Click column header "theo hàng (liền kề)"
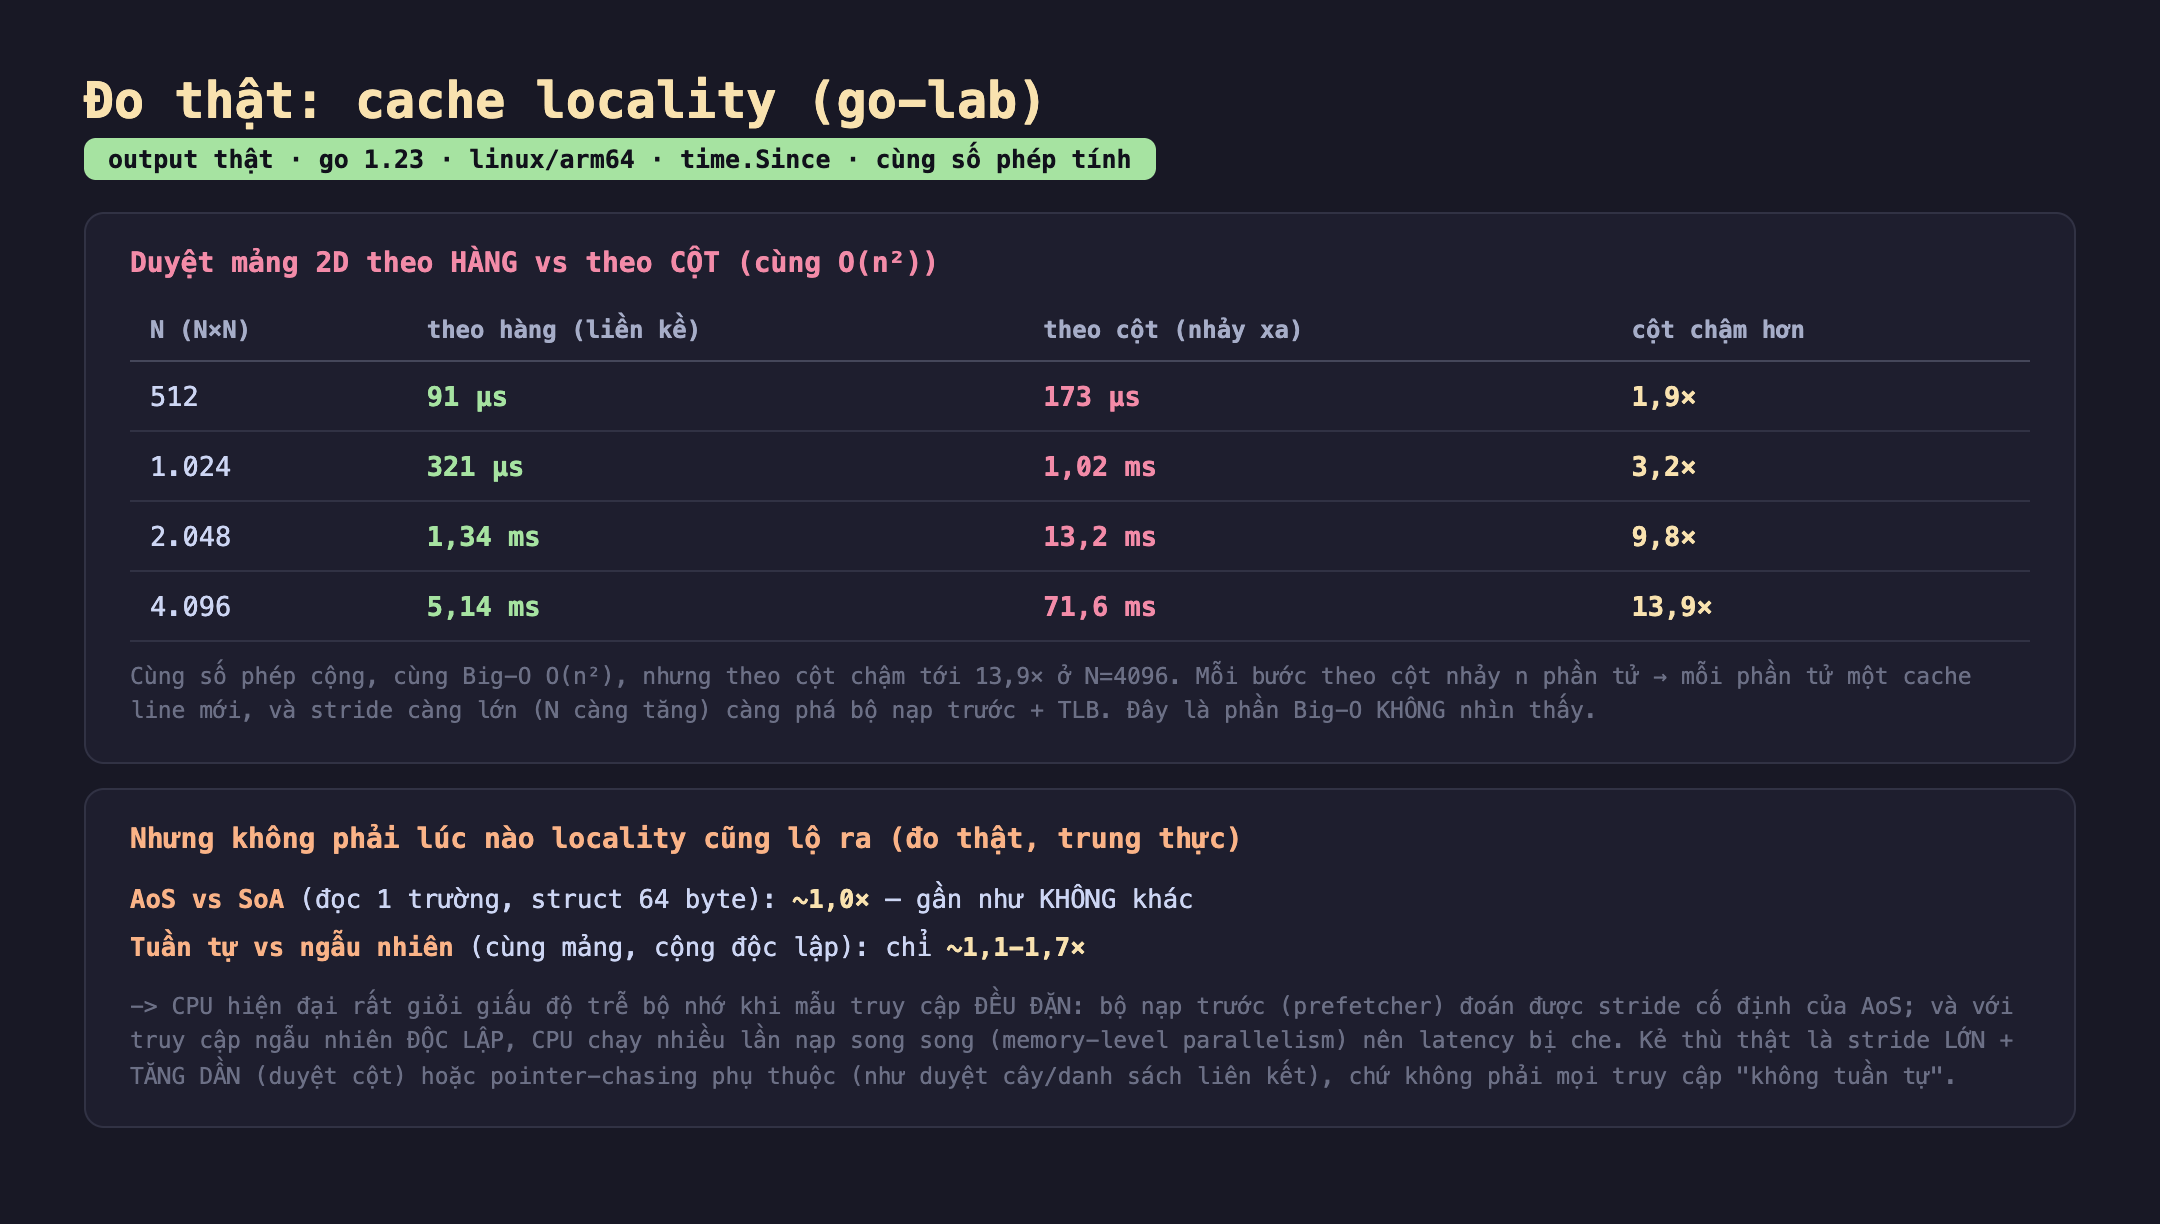This screenshot has height=1224, width=2160. click(x=563, y=330)
